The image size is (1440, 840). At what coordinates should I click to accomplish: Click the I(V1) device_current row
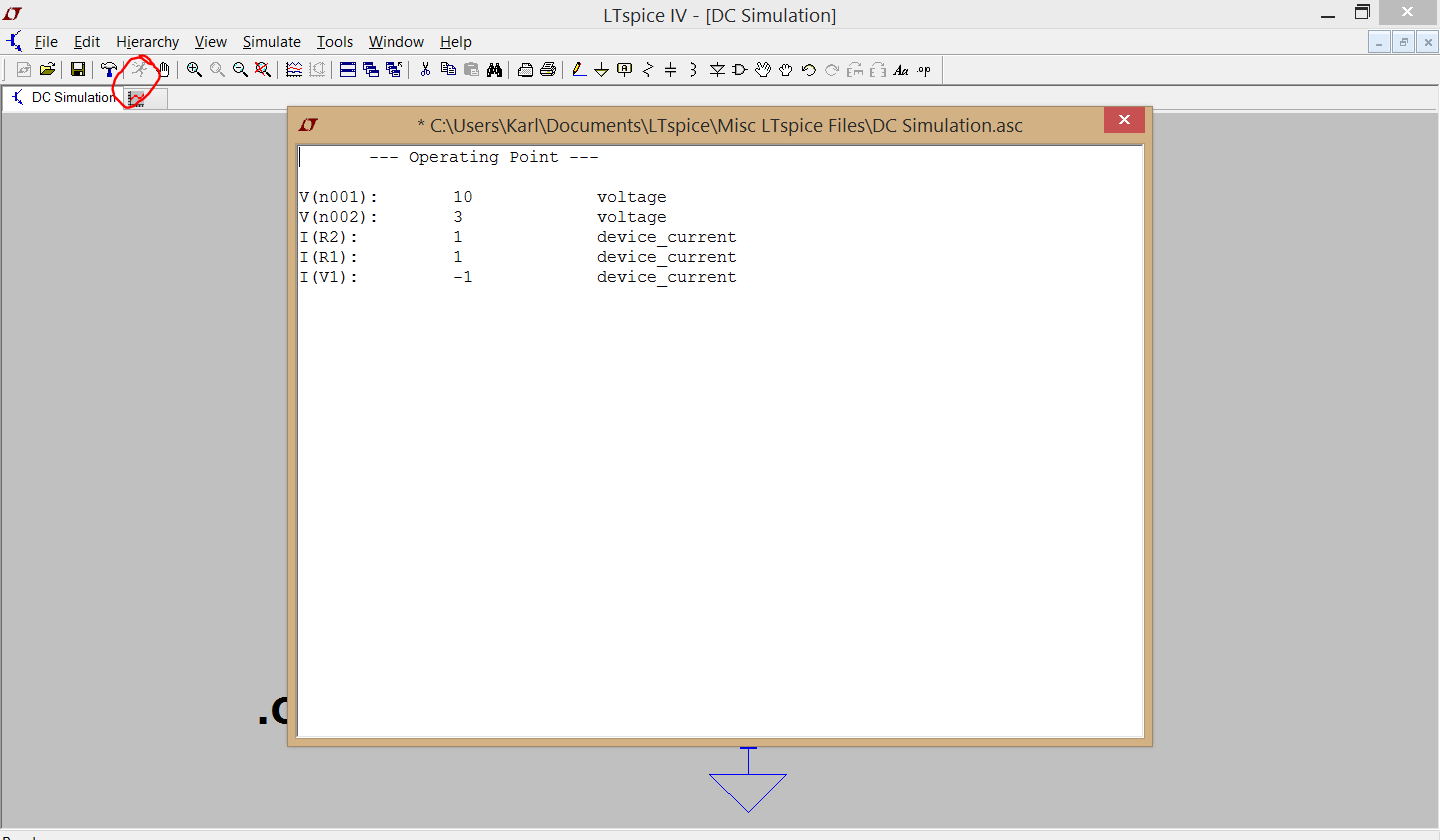click(518, 277)
